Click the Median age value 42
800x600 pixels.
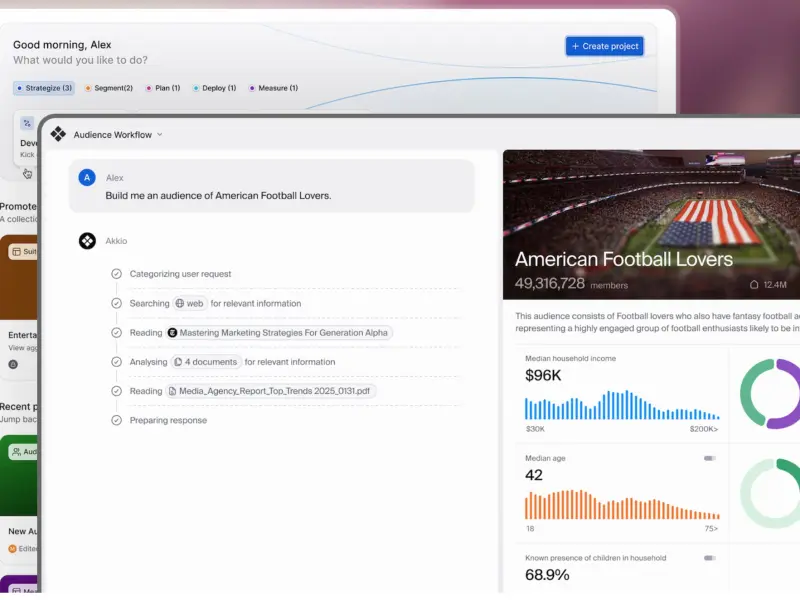point(534,475)
